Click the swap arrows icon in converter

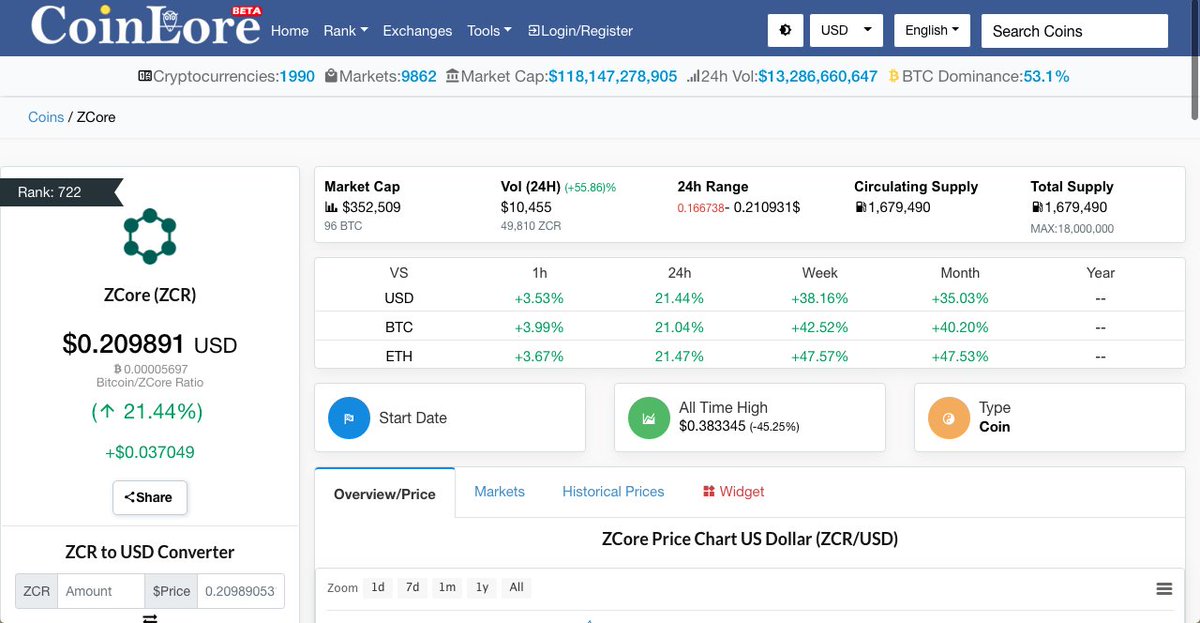point(150,619)
